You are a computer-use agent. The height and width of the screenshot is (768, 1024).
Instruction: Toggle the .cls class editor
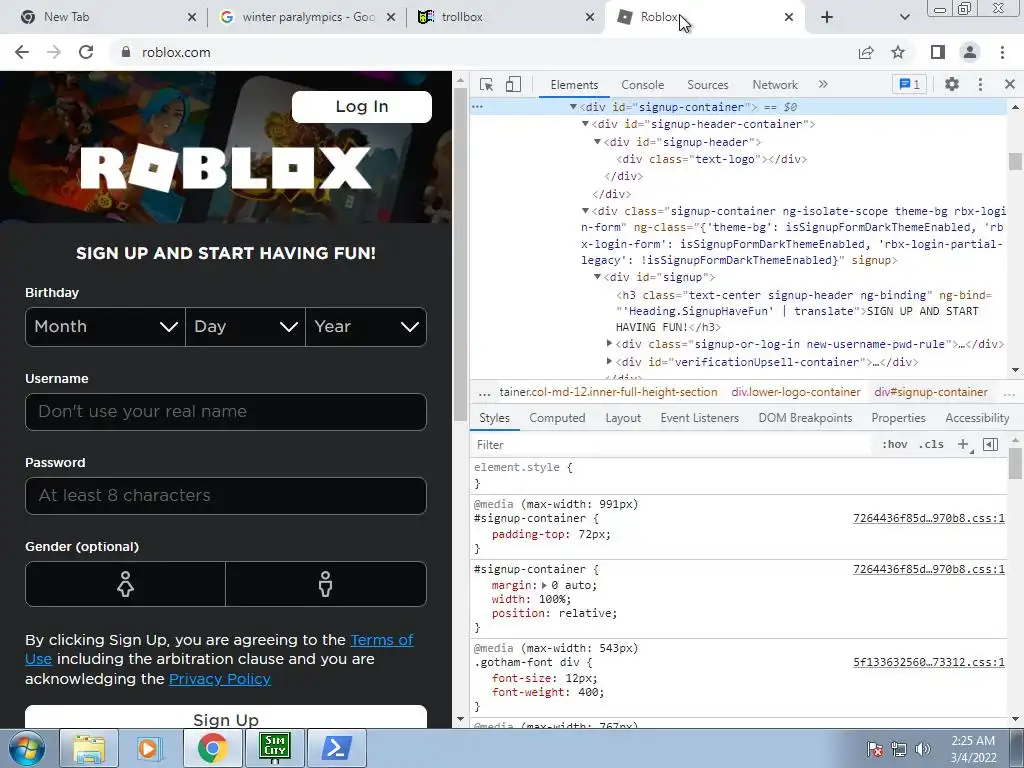931,444
